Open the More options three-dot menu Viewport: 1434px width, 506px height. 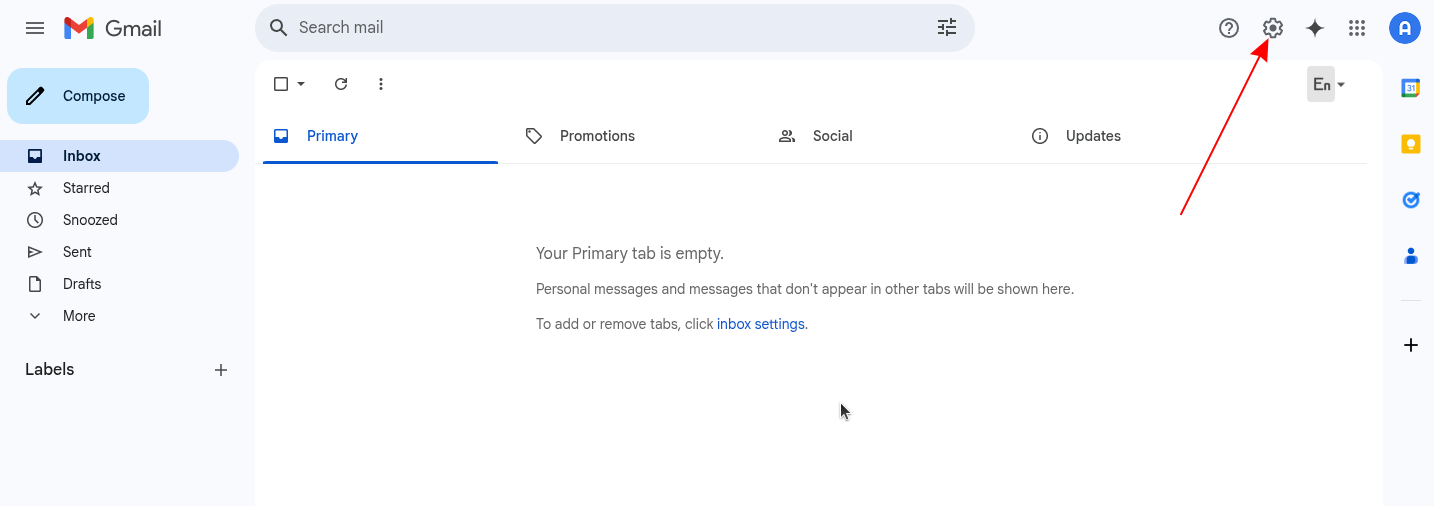coord(381,84)
